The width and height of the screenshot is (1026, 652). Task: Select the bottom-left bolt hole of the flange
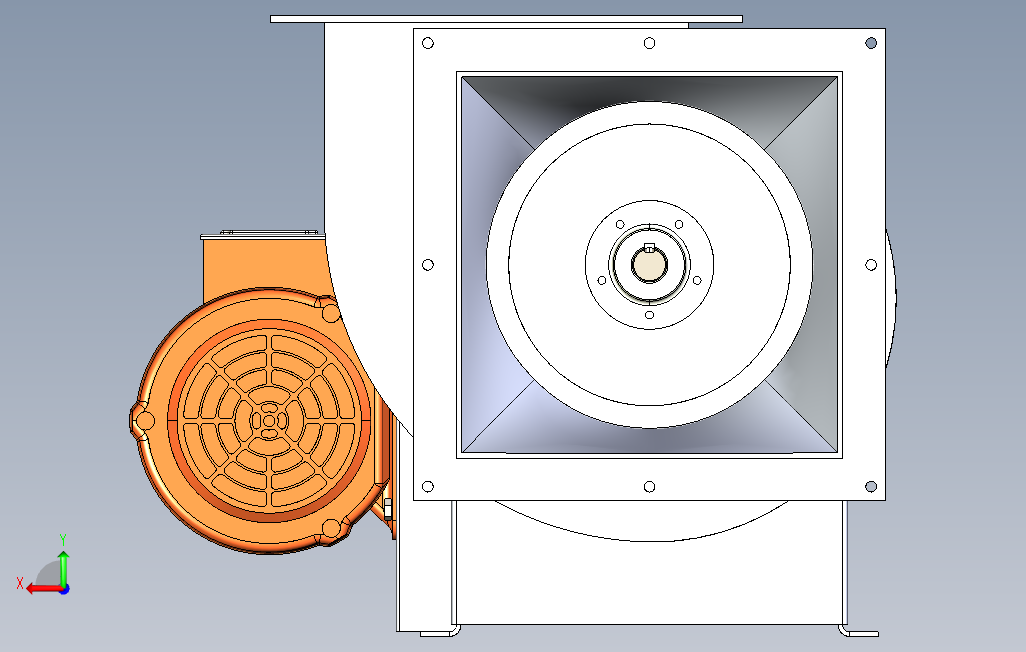click(428, 486)
